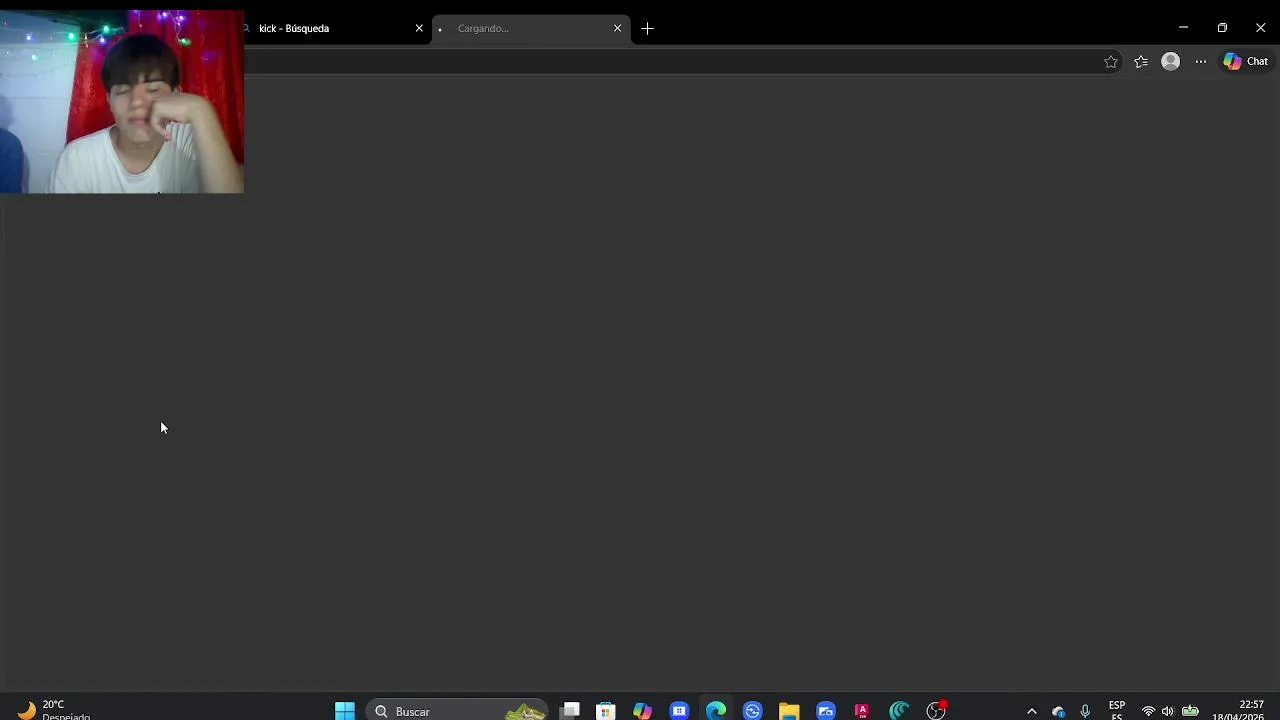Open the red A app on taskbar
Screen dimensions: 1280x720
pyautogui.click(x=862, y=711)
